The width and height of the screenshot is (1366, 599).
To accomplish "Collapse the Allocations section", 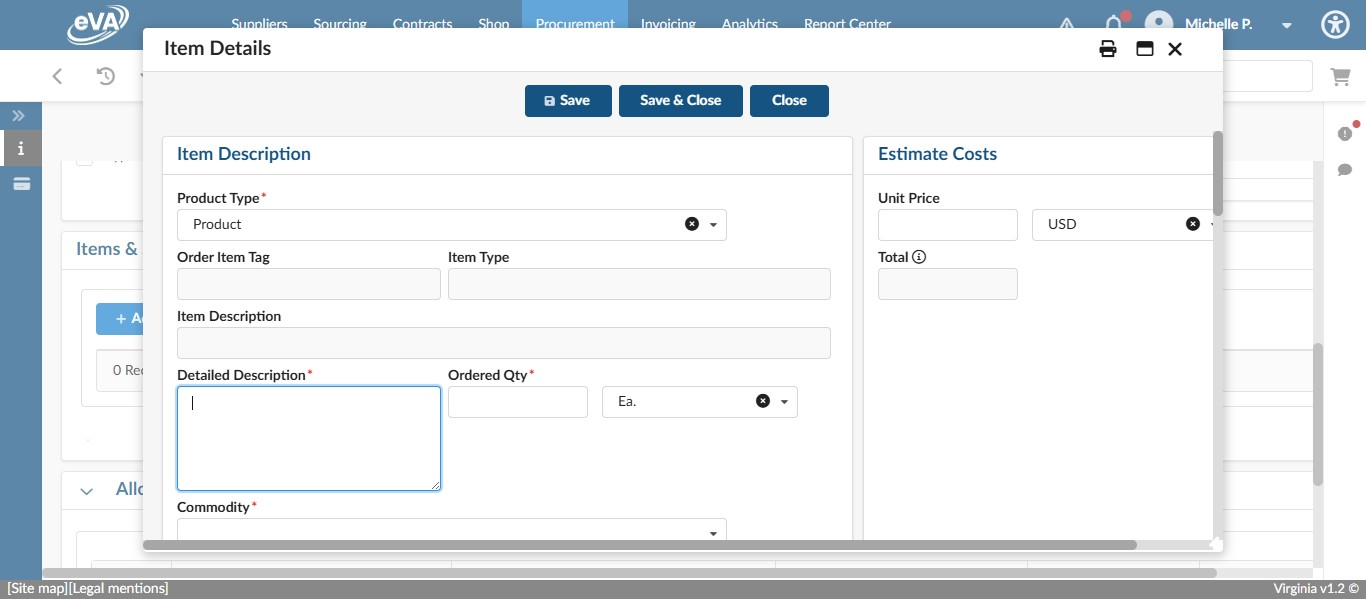I will click(x=86, y=490).
